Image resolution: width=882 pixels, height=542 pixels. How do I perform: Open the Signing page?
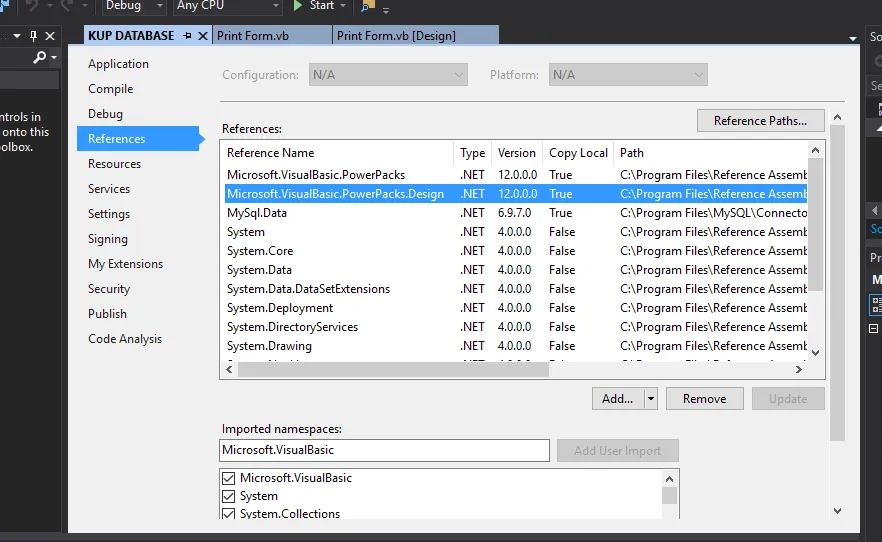click(x=107, y=239)
